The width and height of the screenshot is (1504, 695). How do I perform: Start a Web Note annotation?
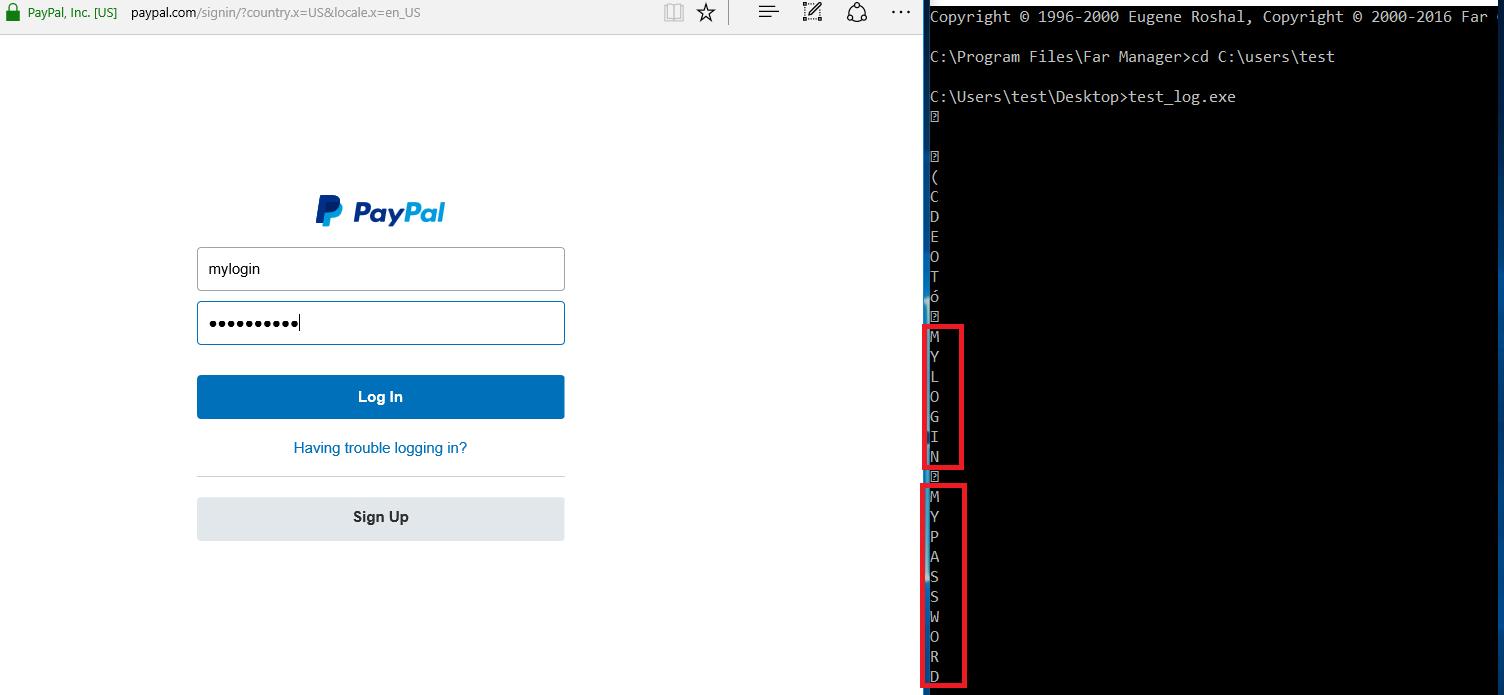pos(811,12)
